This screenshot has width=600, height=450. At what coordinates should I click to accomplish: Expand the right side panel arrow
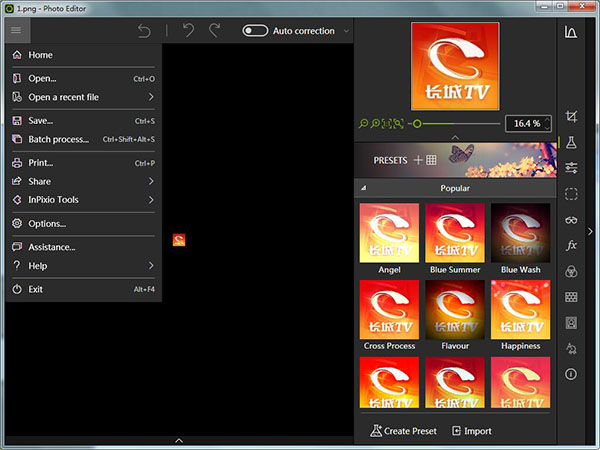click(590, 232)
